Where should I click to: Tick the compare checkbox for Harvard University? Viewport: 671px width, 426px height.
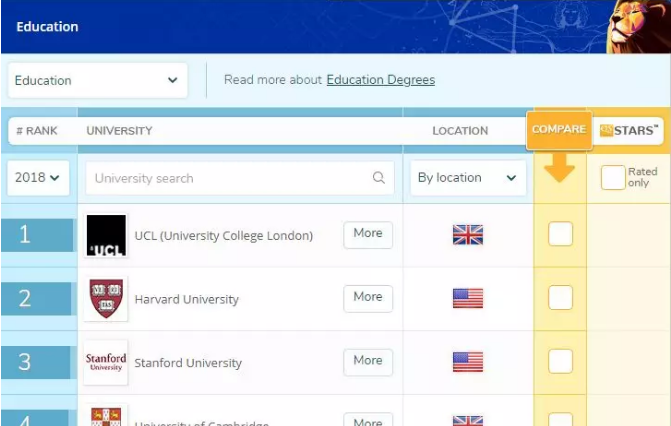560,298
